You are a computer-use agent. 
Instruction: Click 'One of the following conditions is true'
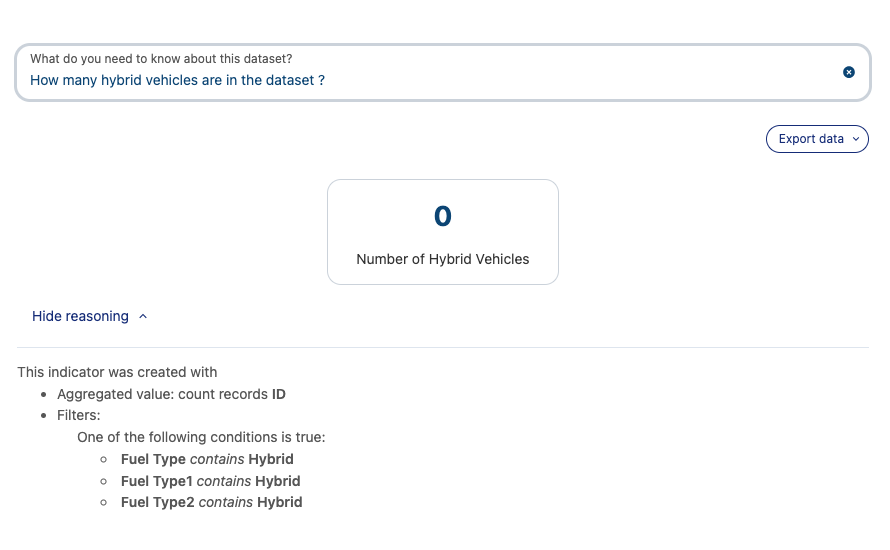pyautogui.click(x=201, y=437)
